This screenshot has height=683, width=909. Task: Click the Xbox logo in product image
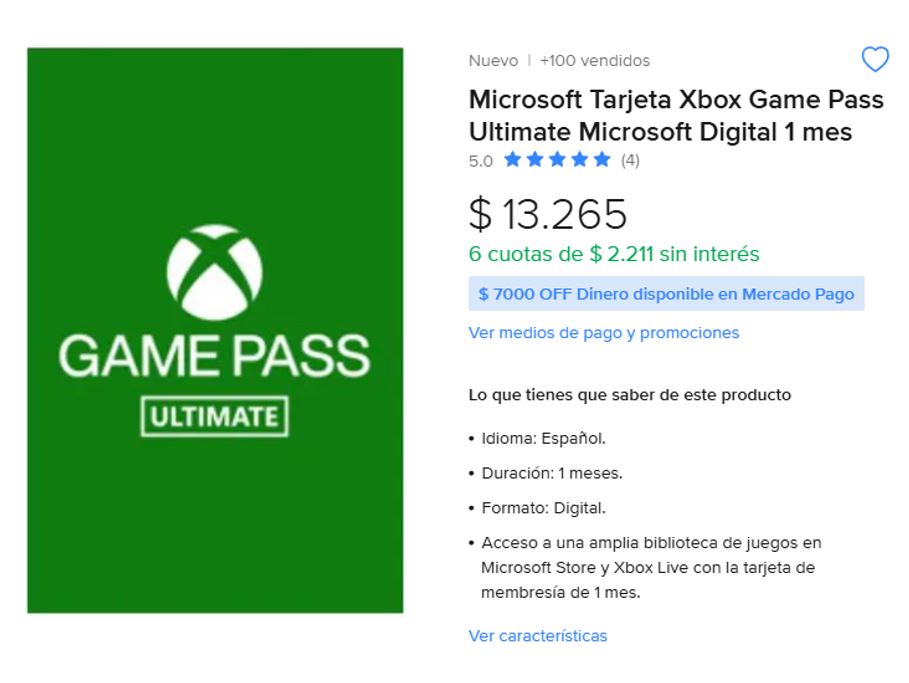(x=214, y=269)
